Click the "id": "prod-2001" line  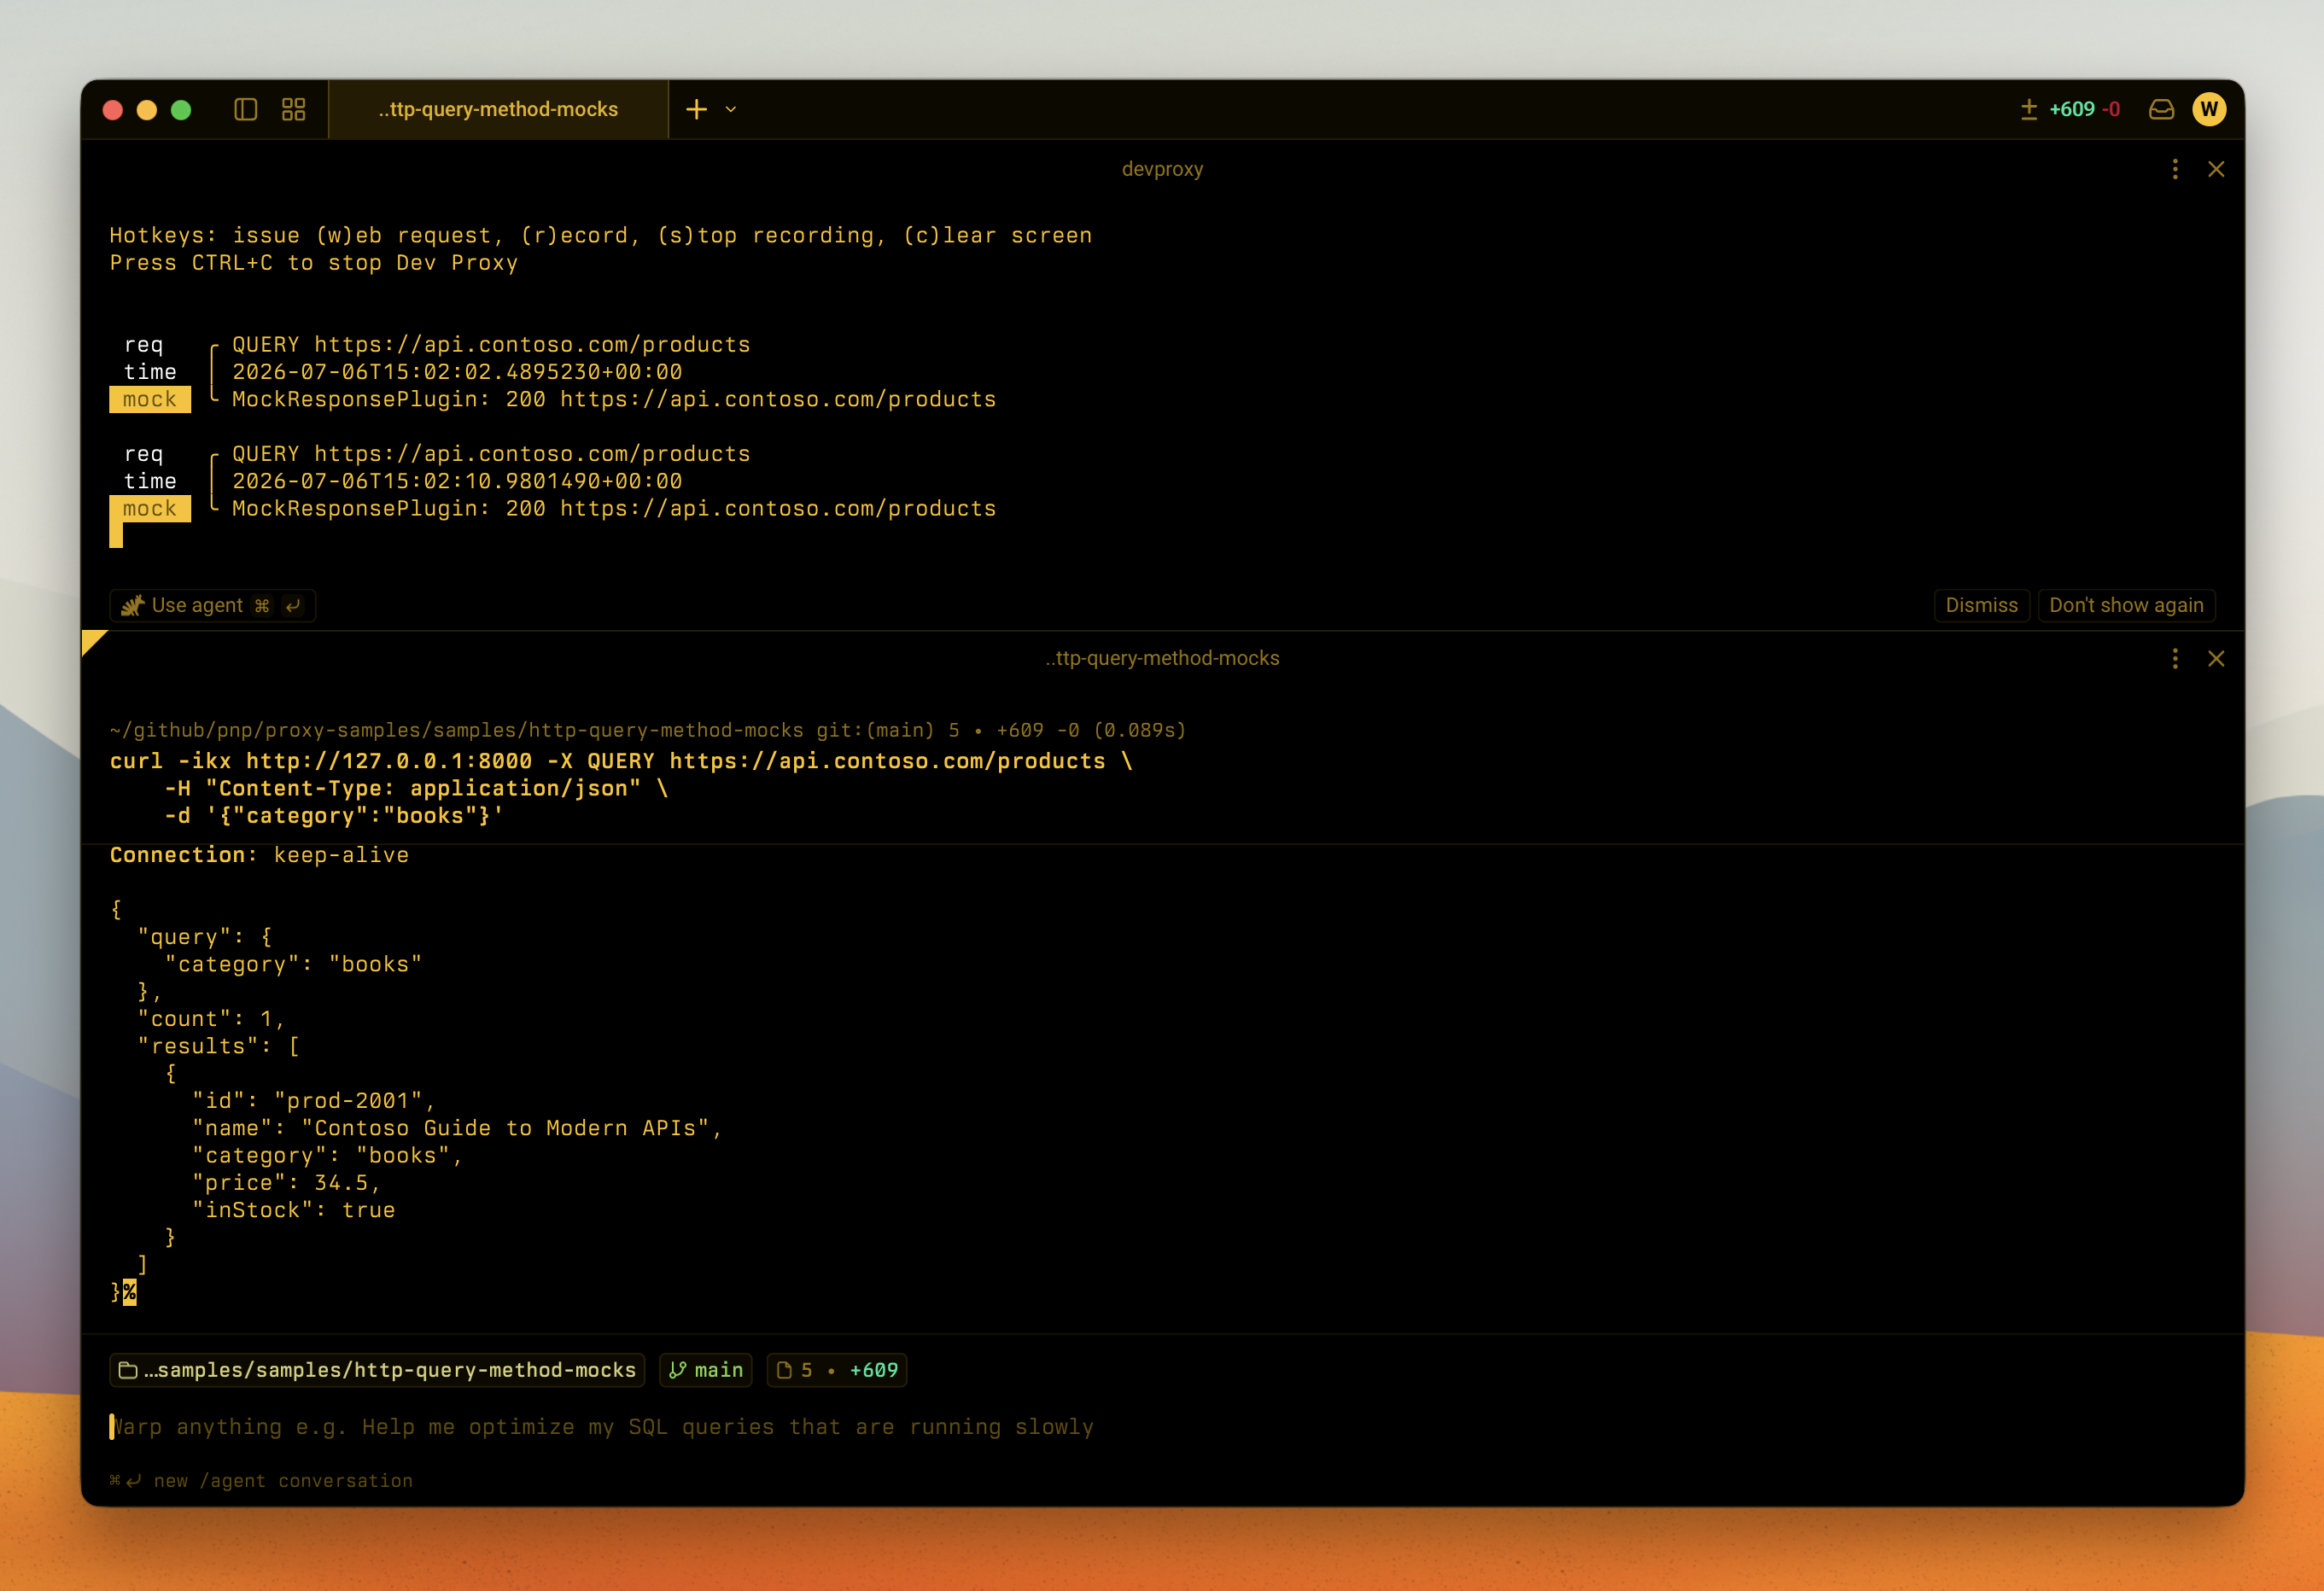click(314, 1100)
